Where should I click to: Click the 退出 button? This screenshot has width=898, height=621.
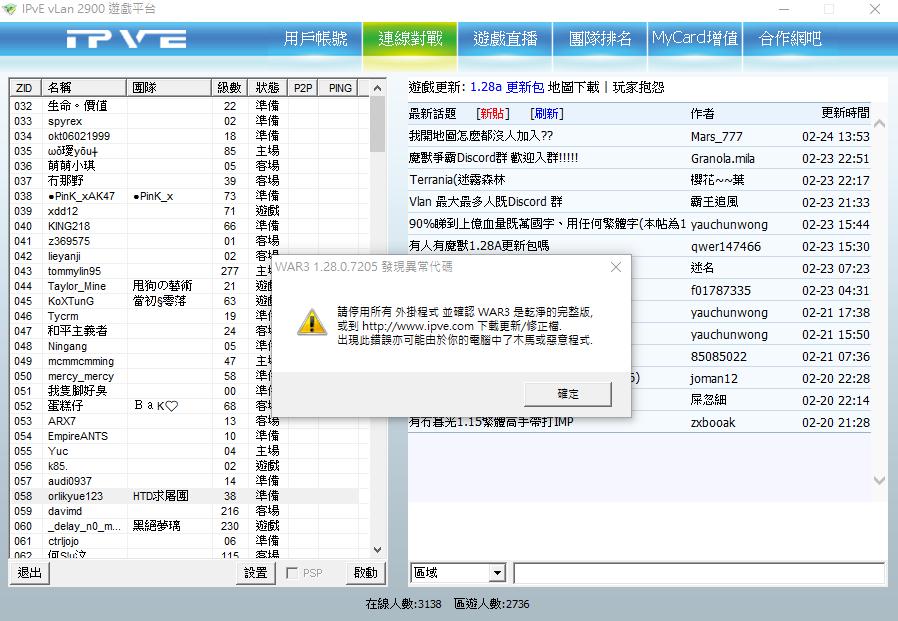click(x=29, y=572)
